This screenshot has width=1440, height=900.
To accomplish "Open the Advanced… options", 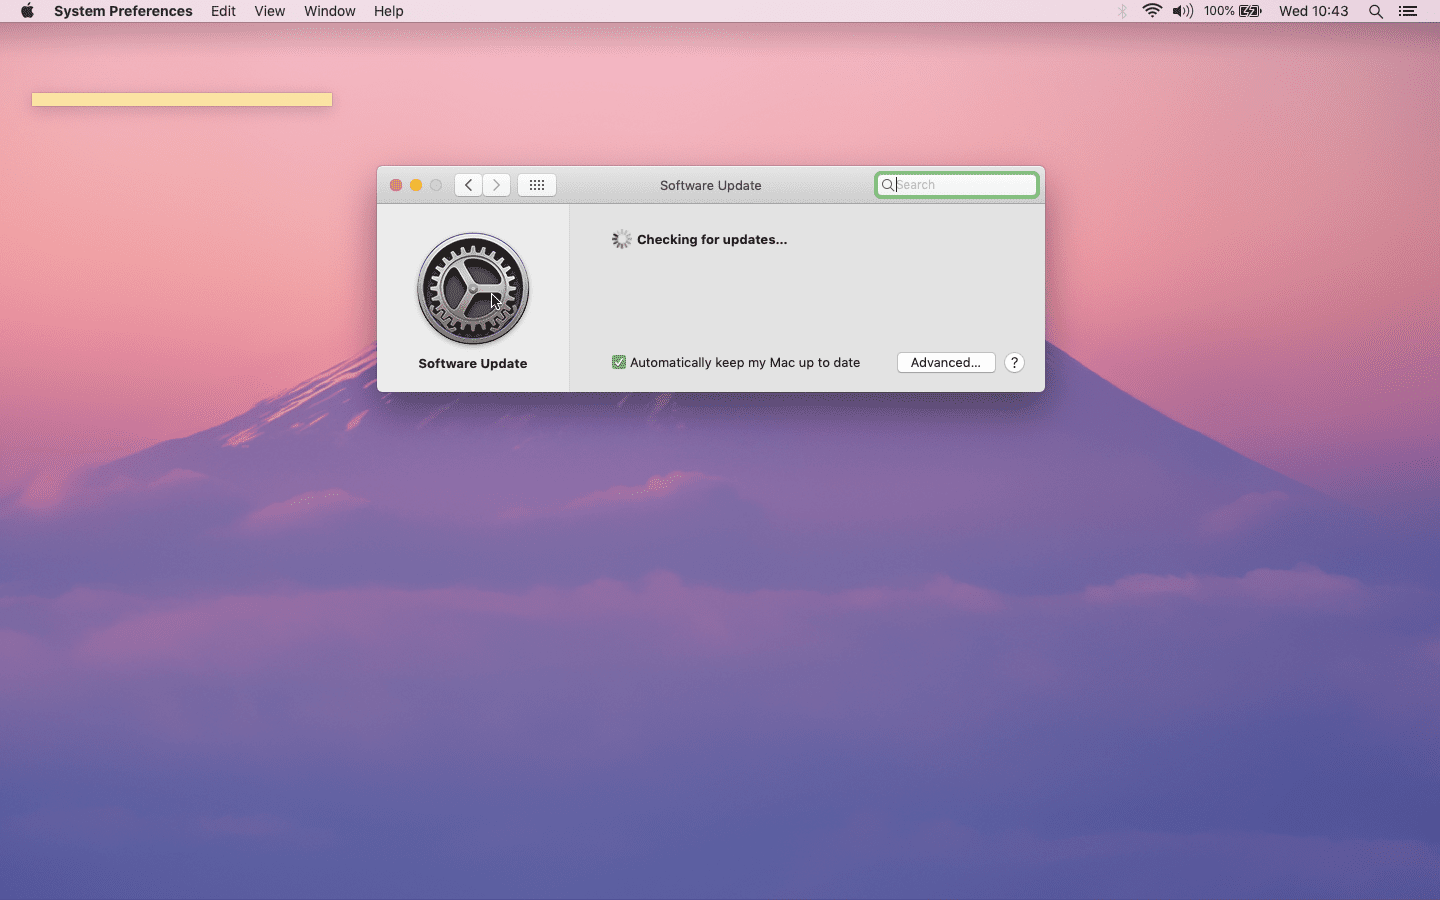I will [x=946, y=362].
